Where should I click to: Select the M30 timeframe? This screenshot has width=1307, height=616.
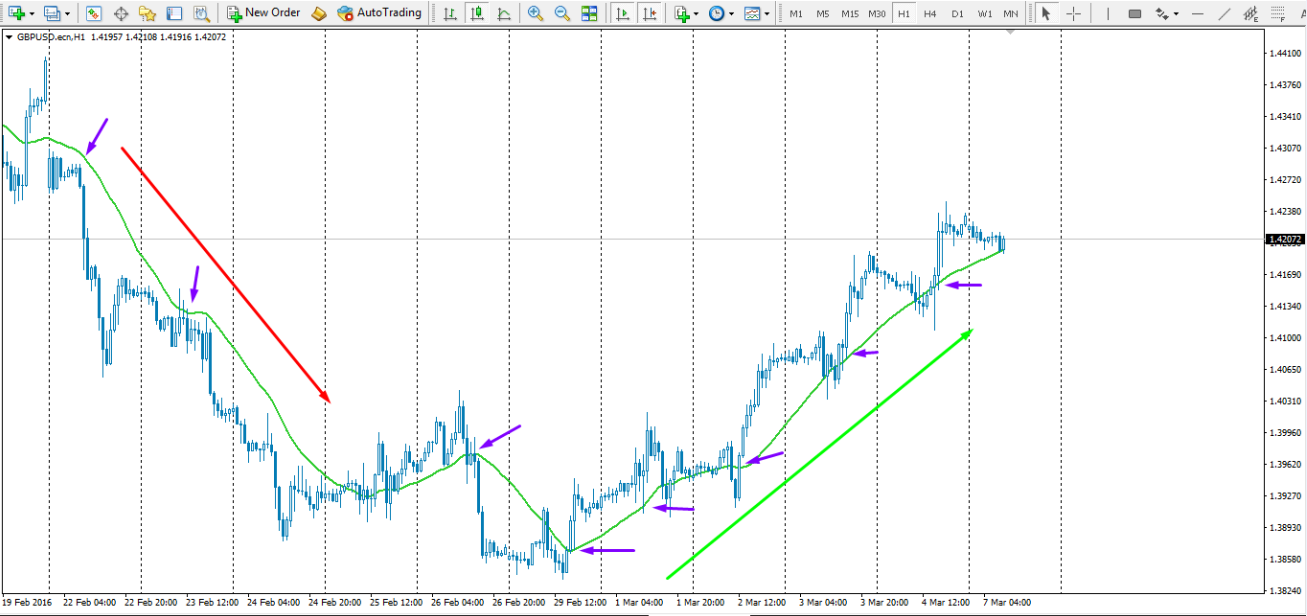point(877,14)
